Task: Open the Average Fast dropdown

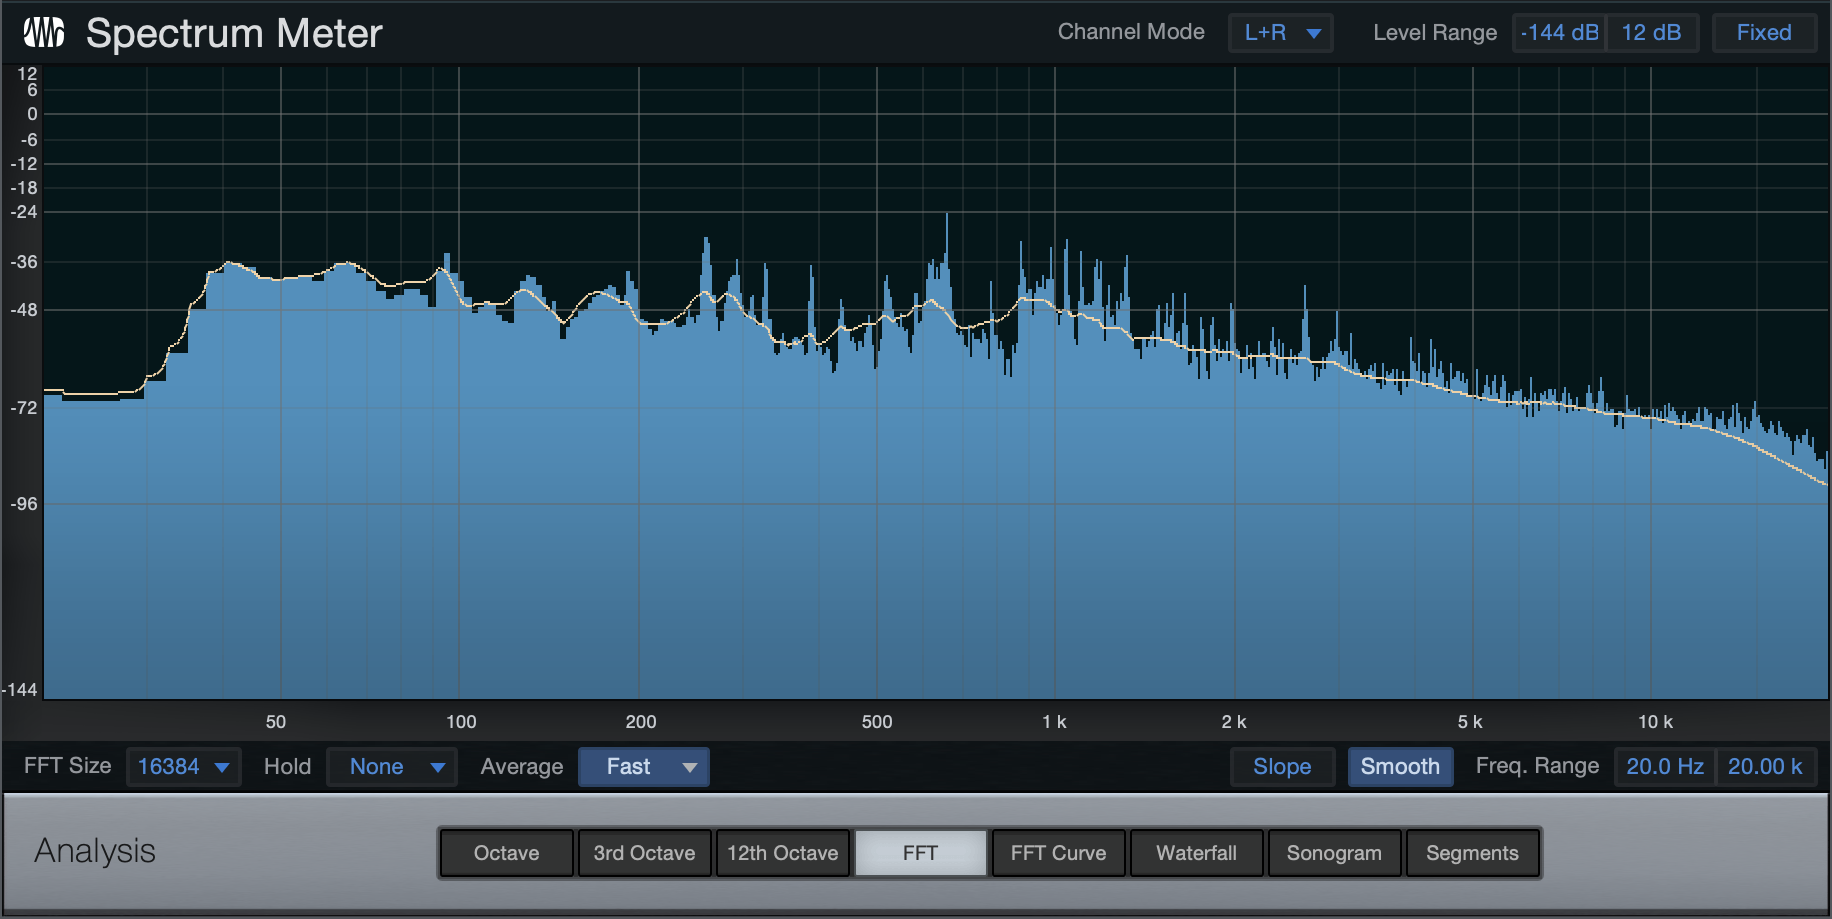Action: pos(644,767)
